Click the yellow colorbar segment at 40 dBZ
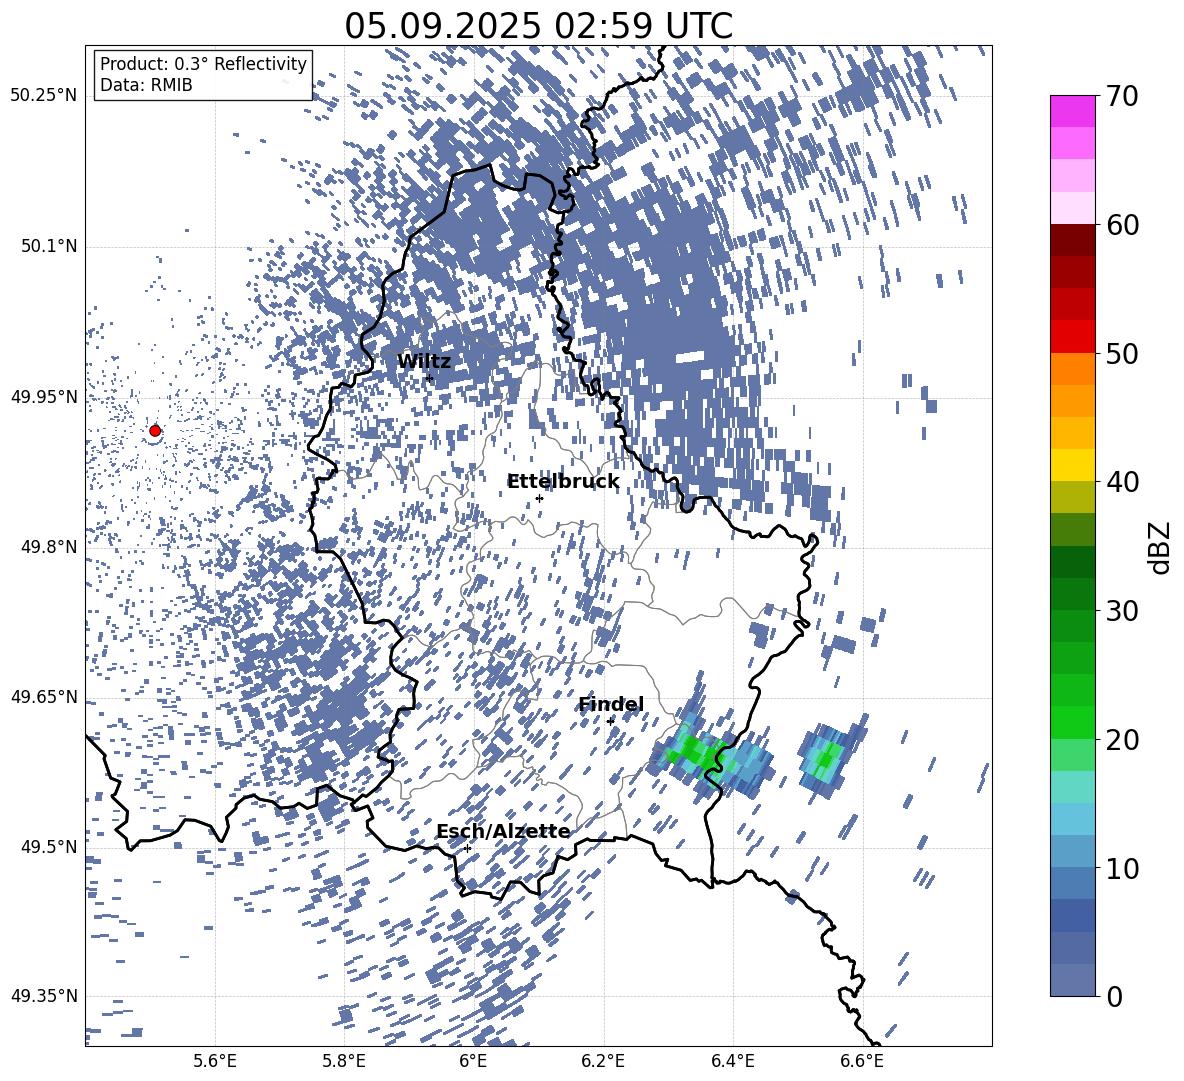This screenshot has width=1184, height=1081. click(x=1073, y=466)
